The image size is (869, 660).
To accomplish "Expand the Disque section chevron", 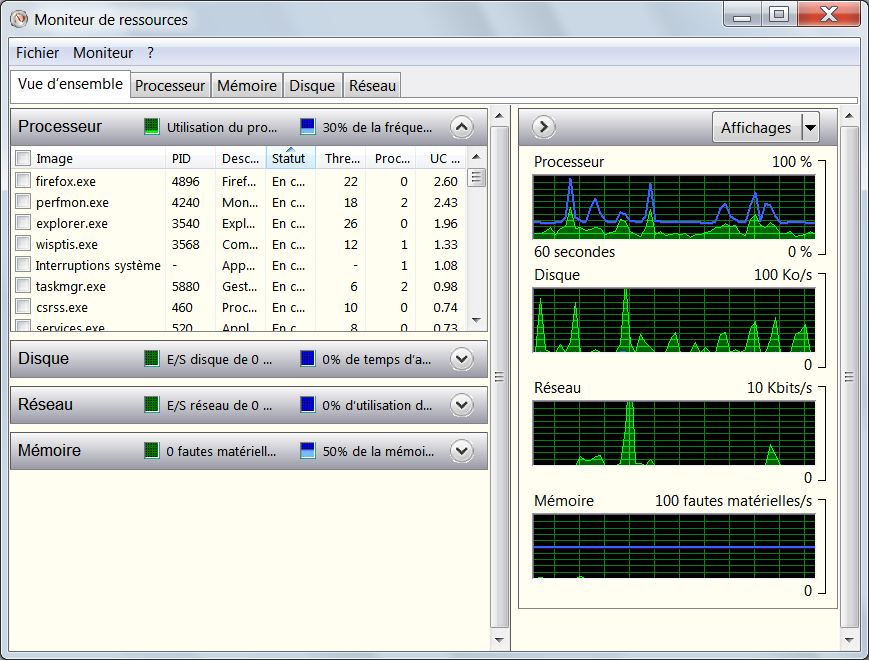I will point(462,359).
